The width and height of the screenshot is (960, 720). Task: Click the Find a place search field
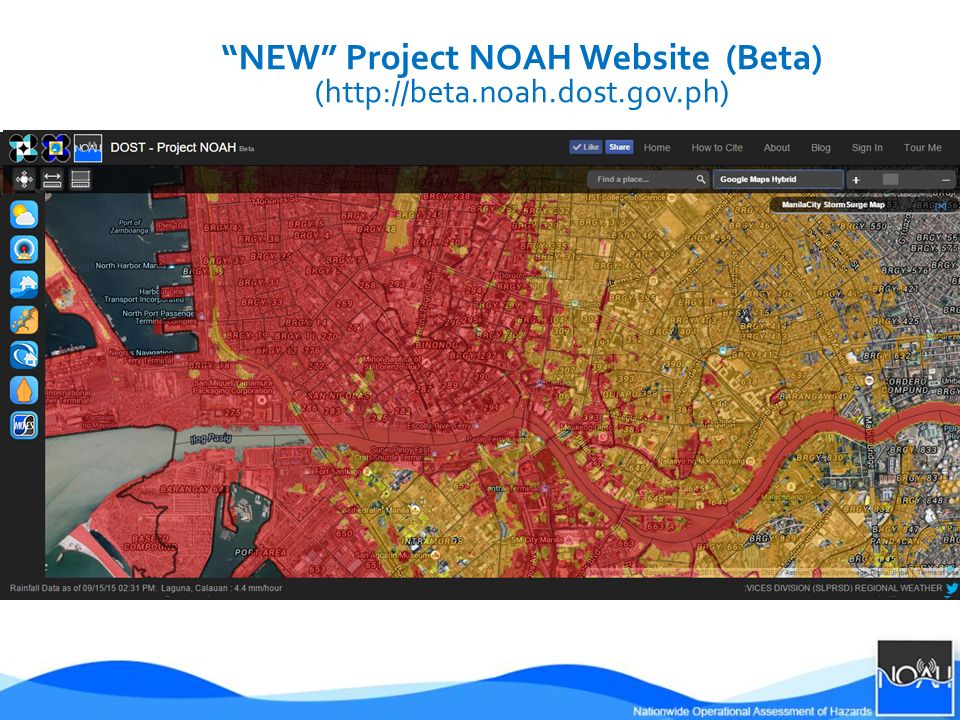tap(648, 179)
